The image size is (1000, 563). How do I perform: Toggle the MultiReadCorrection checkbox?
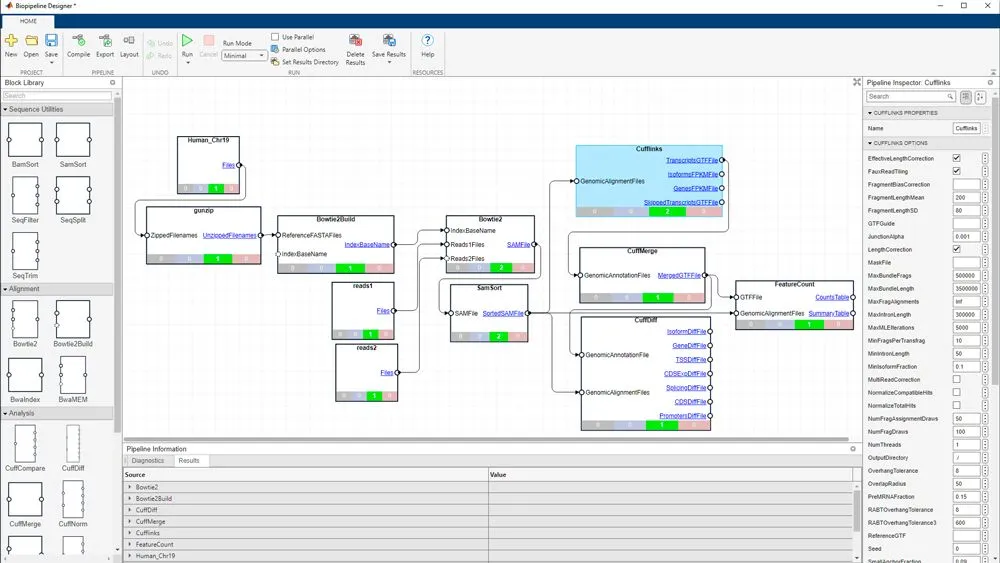[x=957, y=380]
